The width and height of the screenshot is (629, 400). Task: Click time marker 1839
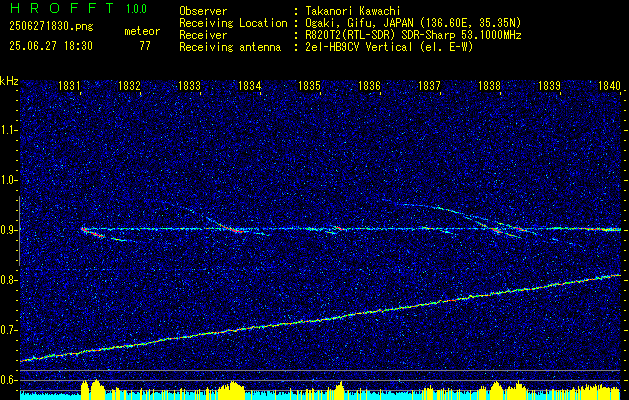tap(549, 85)
